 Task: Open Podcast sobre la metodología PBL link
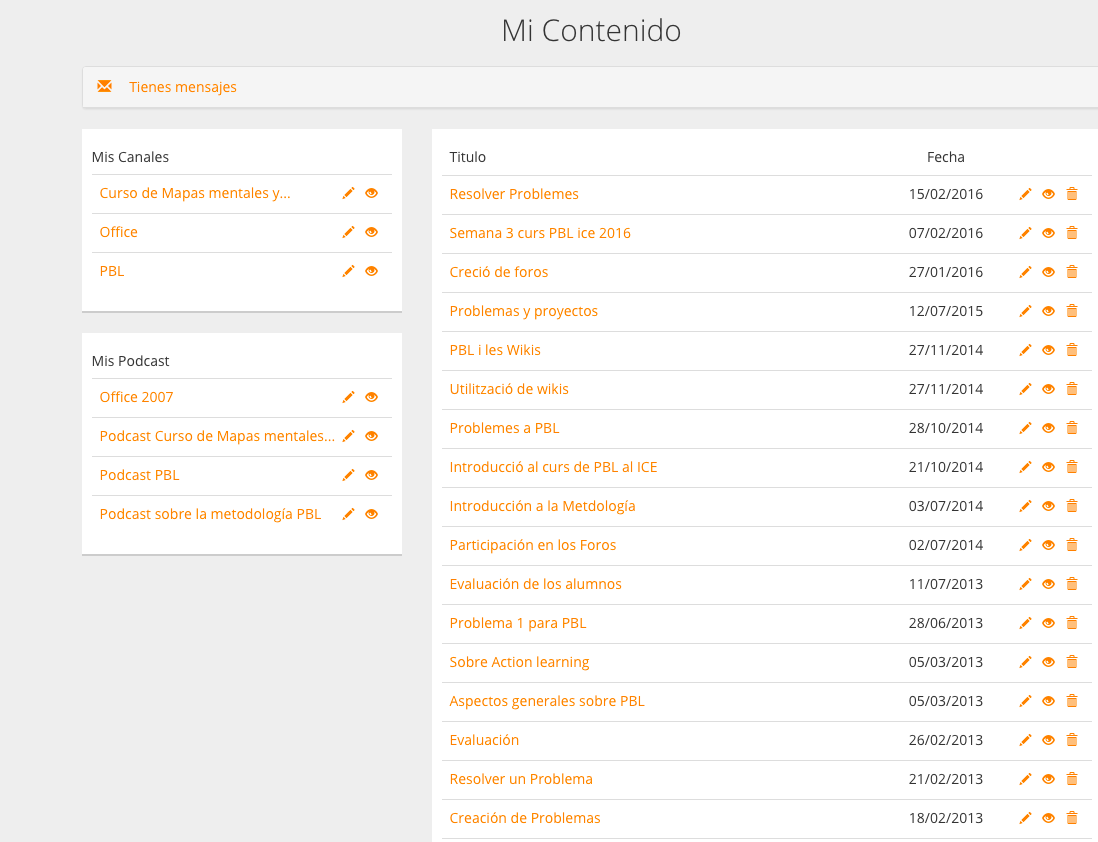tap(210, 515)
